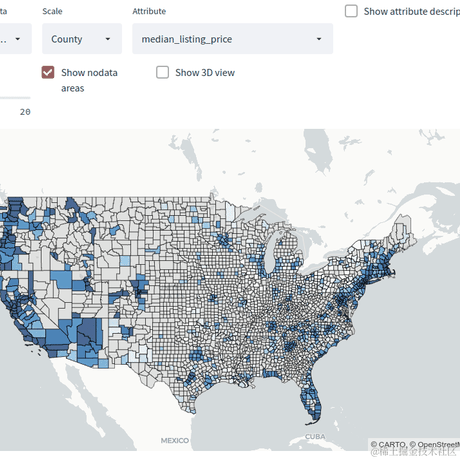The image size is (460, 460).
Task: Click the slider track above value 20
Action: pos(15,98)
